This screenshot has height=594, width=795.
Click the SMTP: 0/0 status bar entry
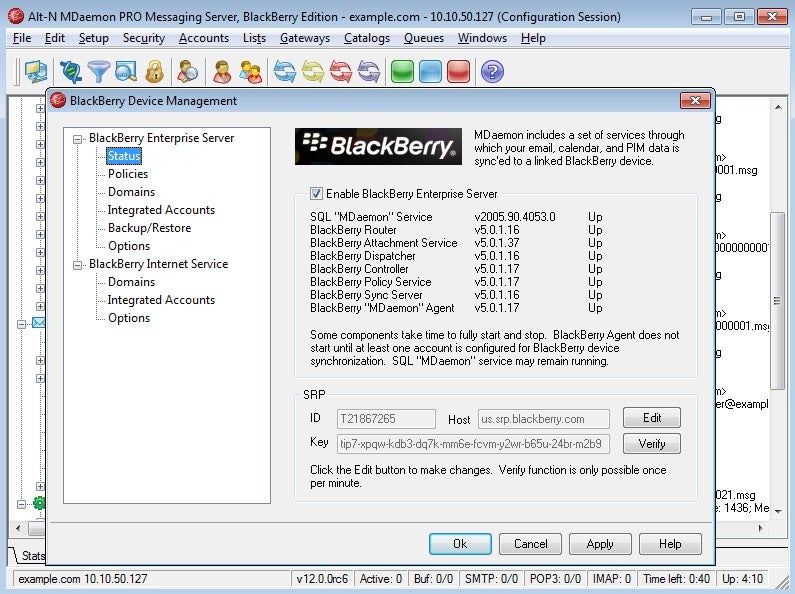(x=491, y=578)
